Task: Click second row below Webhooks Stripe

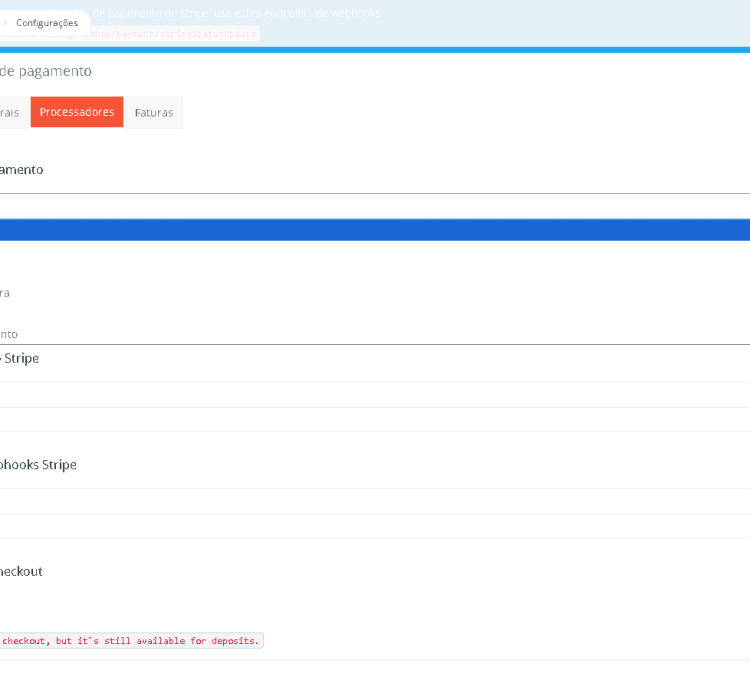Action: click(x=375, y=526)
